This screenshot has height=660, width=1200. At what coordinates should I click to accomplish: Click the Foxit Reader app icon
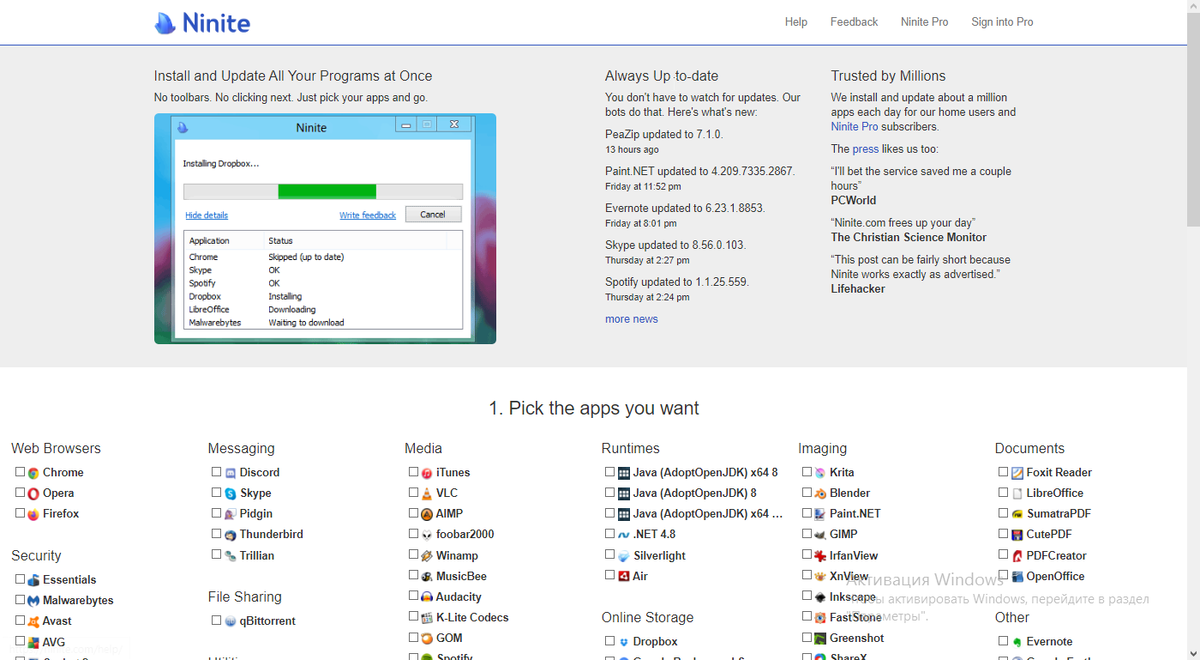(x=1017, y=472)
